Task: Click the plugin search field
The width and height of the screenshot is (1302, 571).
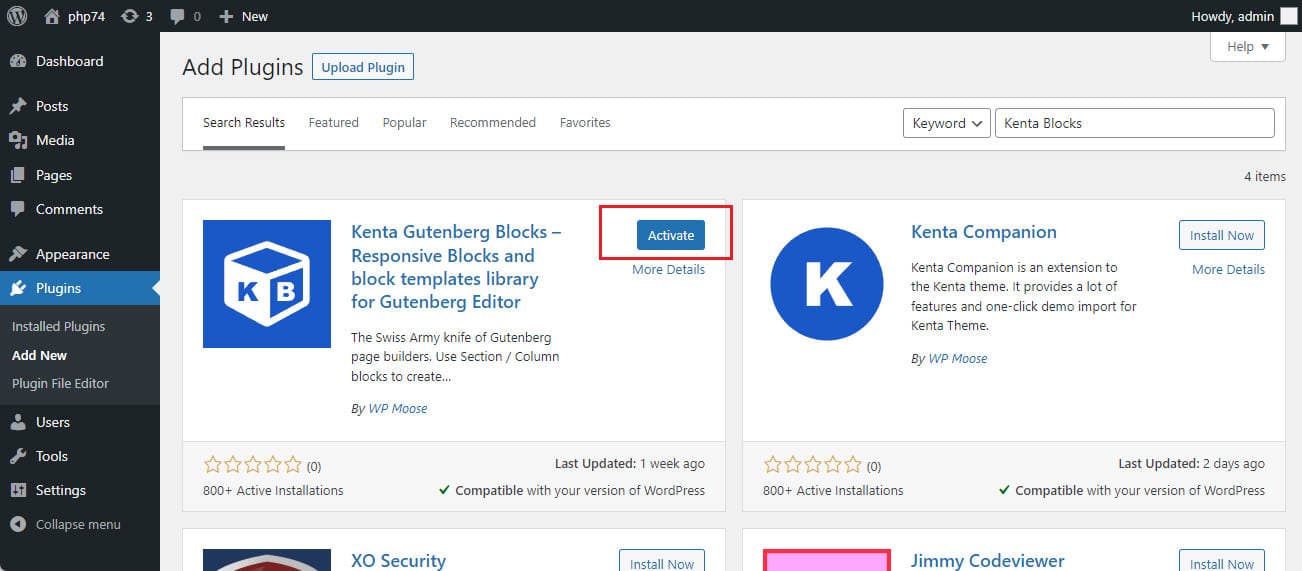Action: (1135, 123)
